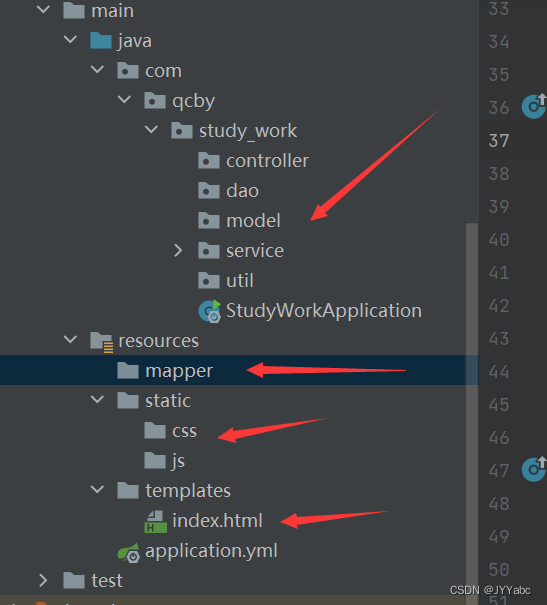Select the java source folder name
Viewport: 547px width, 605px height.
tap(135, 41)
